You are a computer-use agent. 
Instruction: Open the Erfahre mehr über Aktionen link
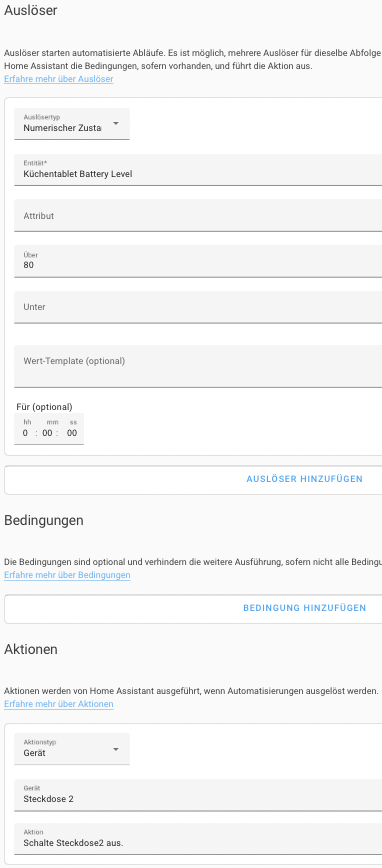pyautogui.click(x=59, y=704)
